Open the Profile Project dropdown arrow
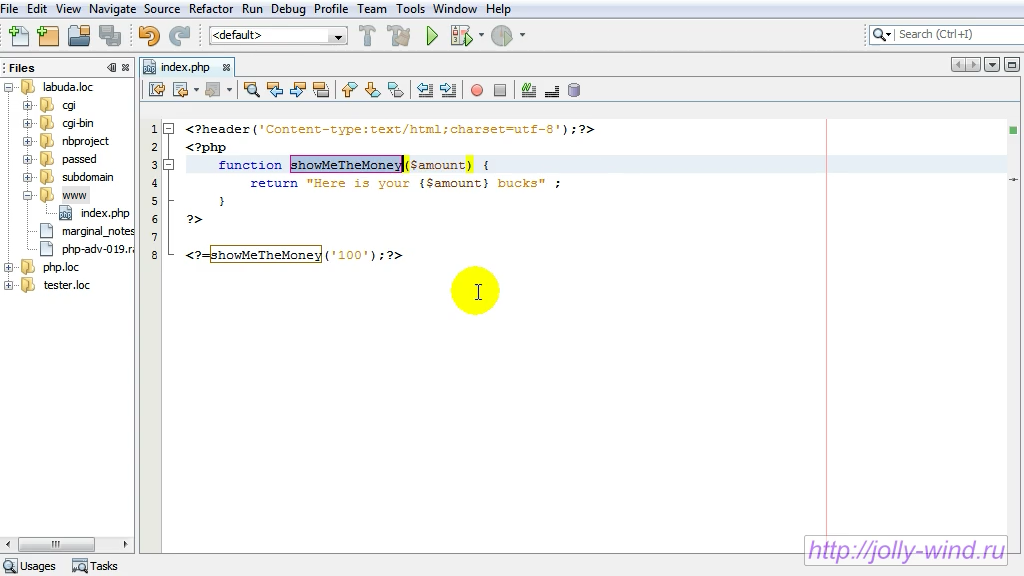Image resolution: width=1024 pixels, height=576 pixels. click(x=522, y=35)
